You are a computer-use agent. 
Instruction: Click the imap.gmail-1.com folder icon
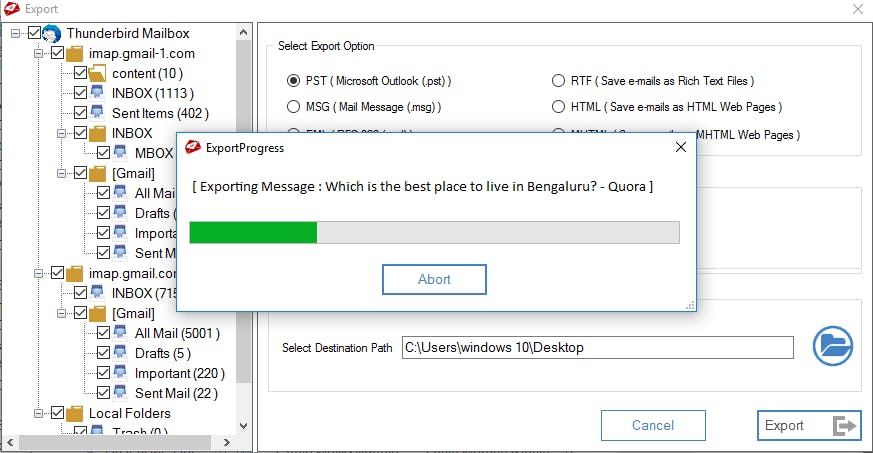pyautogui.click(x=75, y=54)
